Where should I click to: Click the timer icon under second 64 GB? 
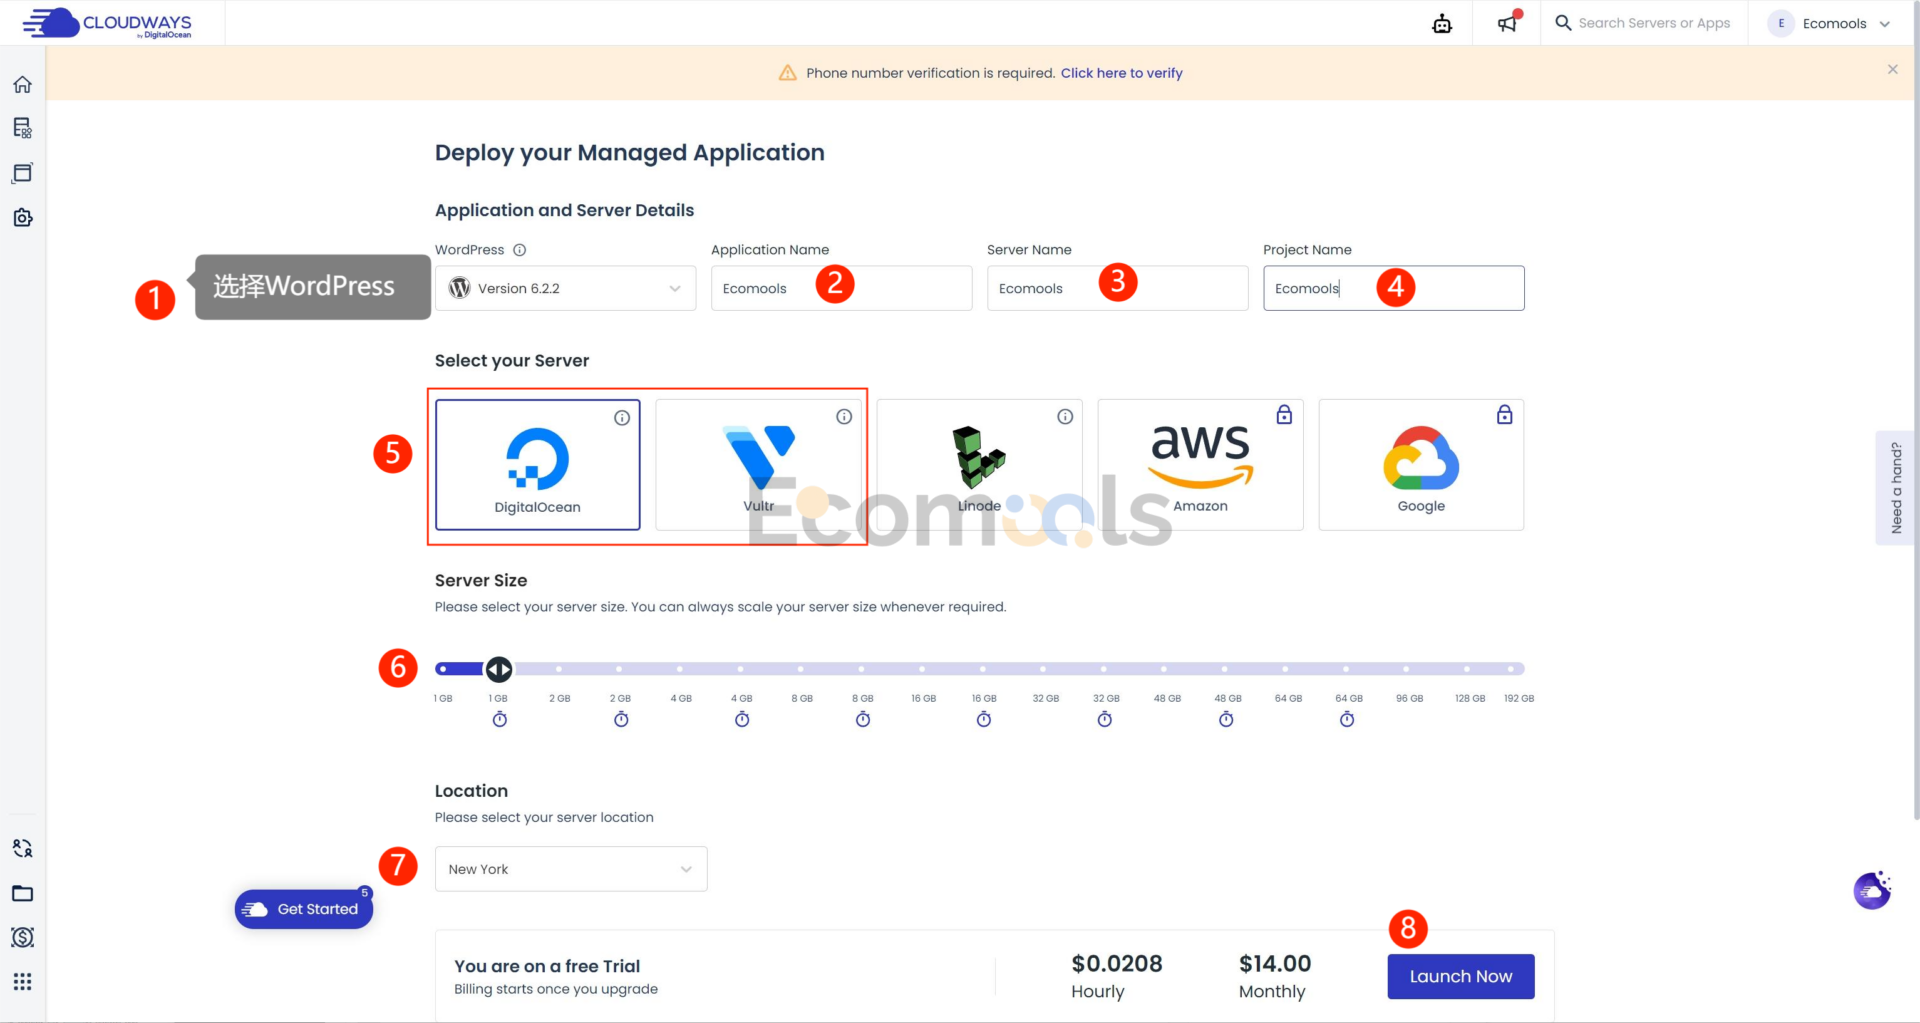click(1347, 719)
